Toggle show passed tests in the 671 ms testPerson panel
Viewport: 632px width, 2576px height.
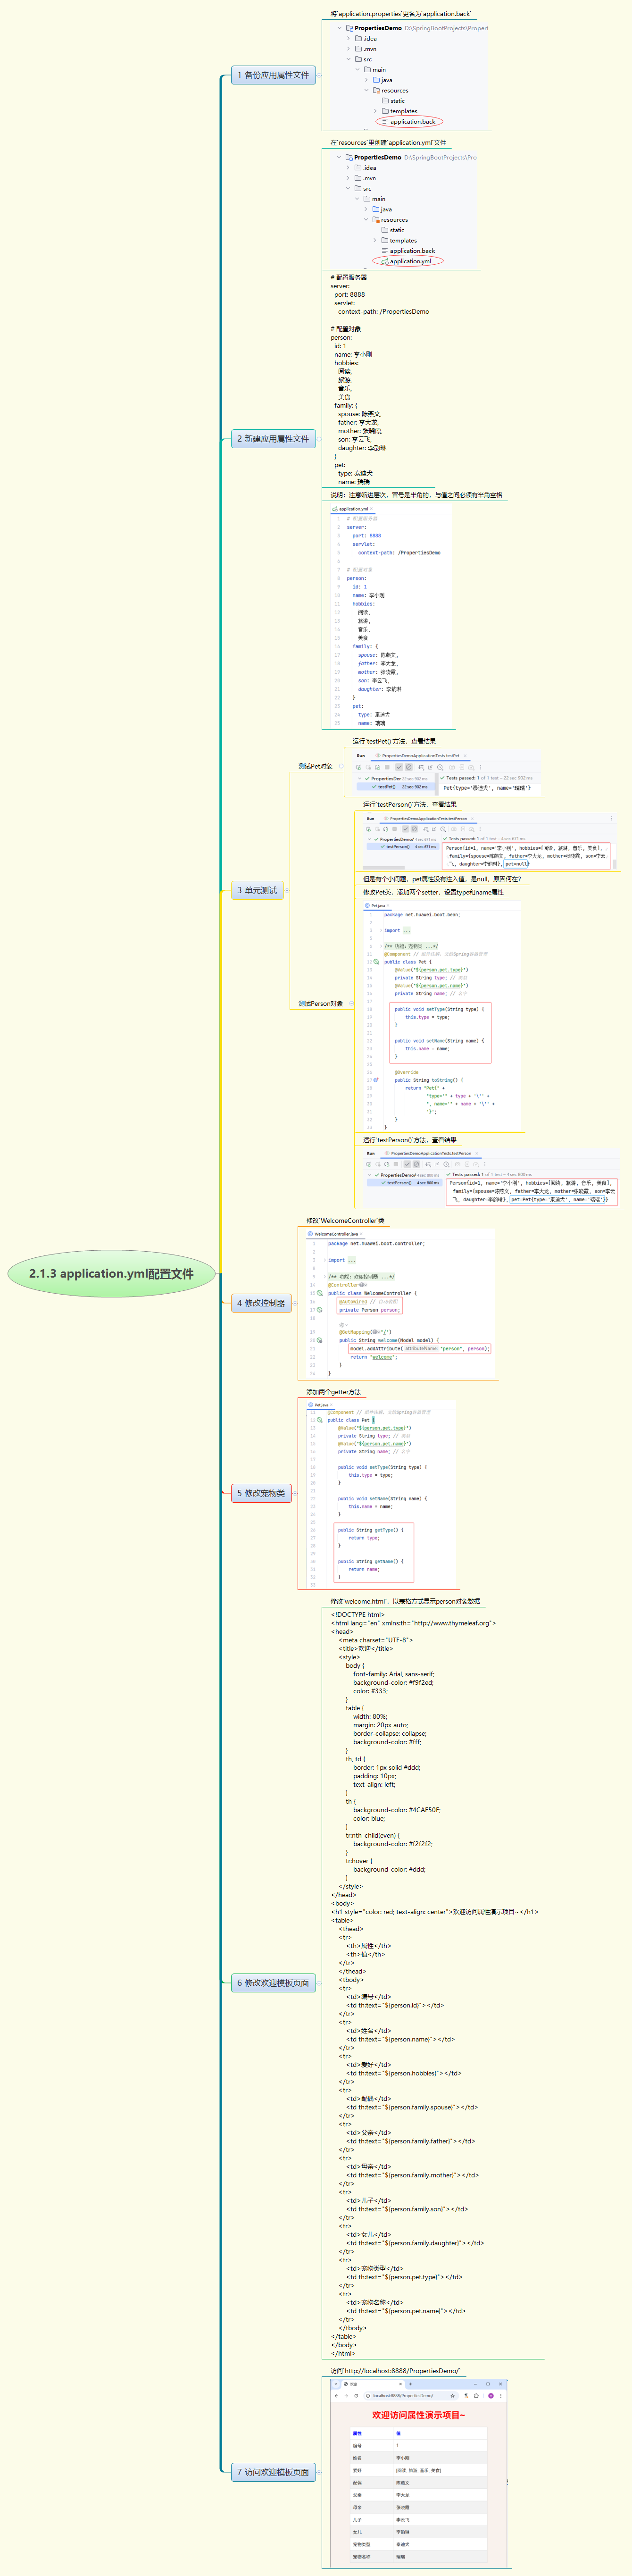[x=405, y=829]
